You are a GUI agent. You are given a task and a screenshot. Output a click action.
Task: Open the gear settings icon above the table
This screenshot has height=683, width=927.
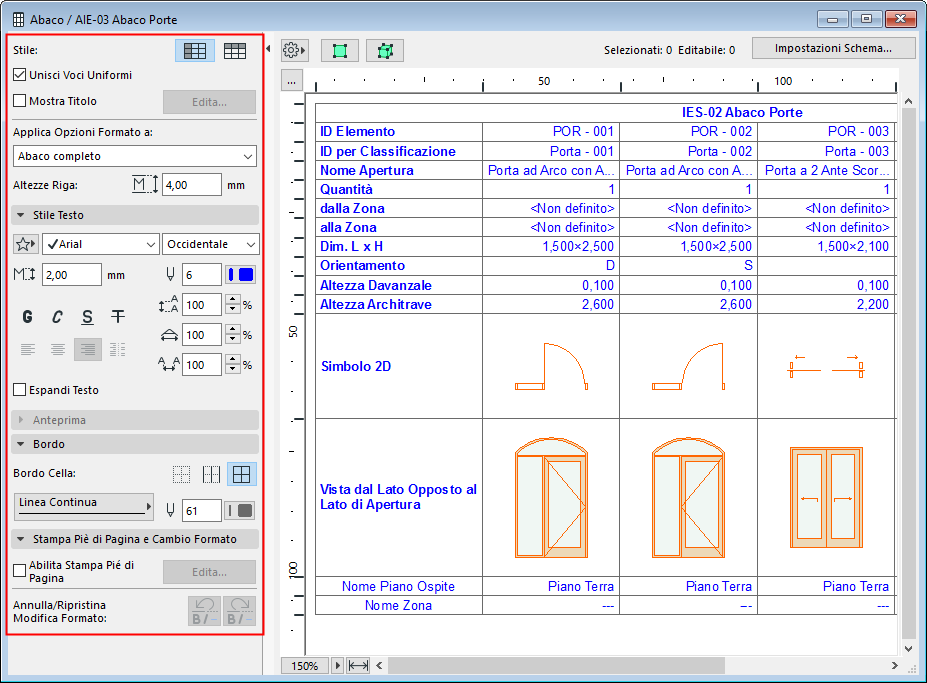click(x=294, y=49)
